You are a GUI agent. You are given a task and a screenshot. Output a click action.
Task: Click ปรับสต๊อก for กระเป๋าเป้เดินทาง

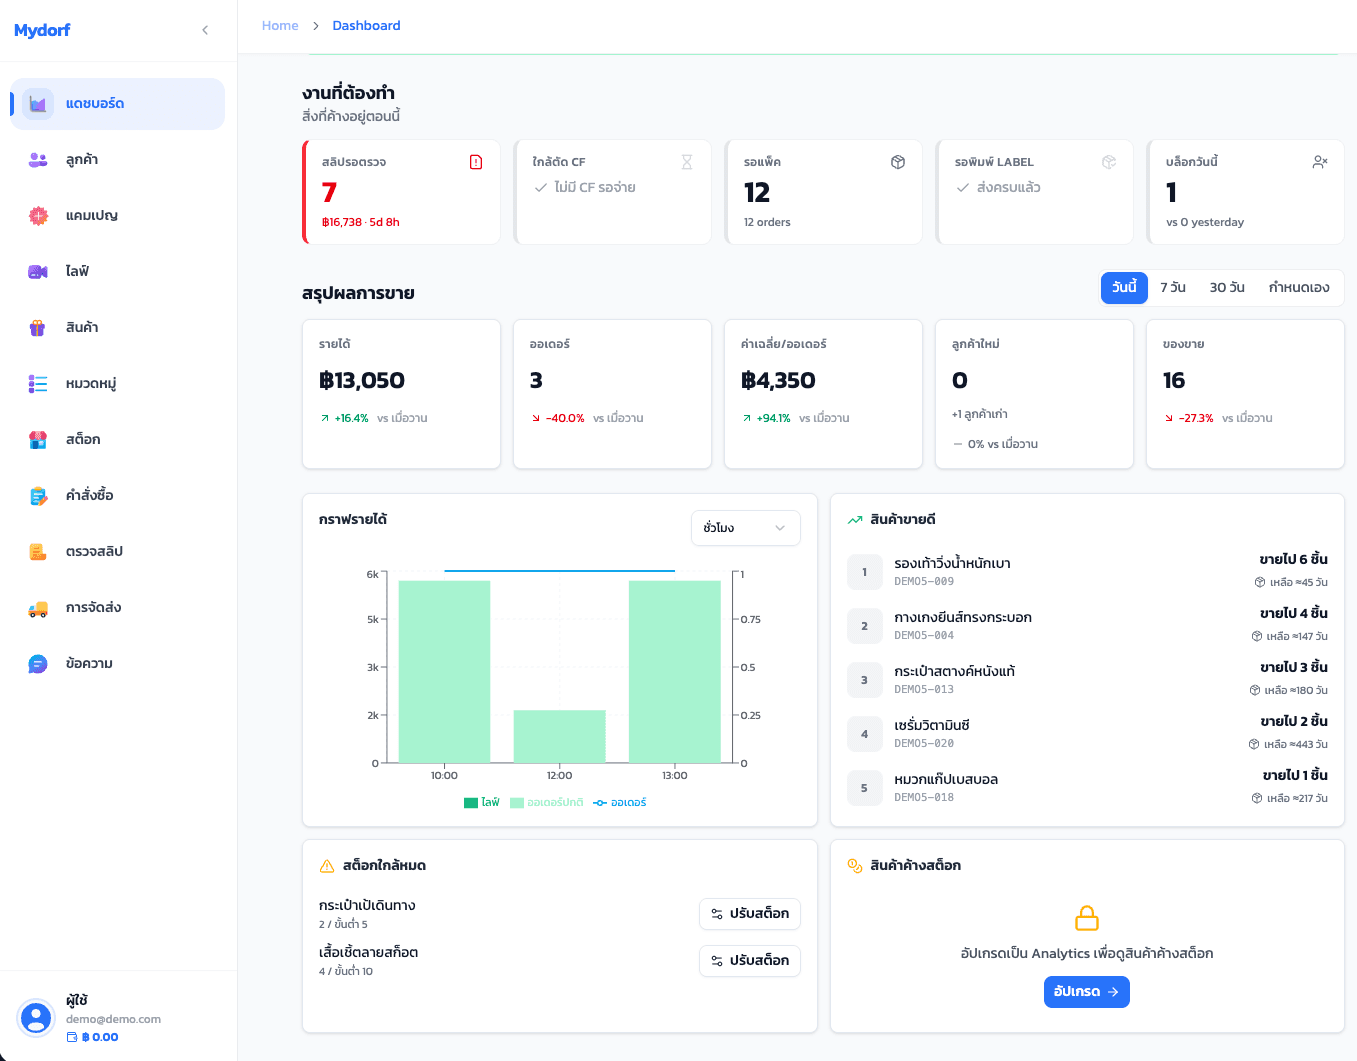click(x=750, y=914)
